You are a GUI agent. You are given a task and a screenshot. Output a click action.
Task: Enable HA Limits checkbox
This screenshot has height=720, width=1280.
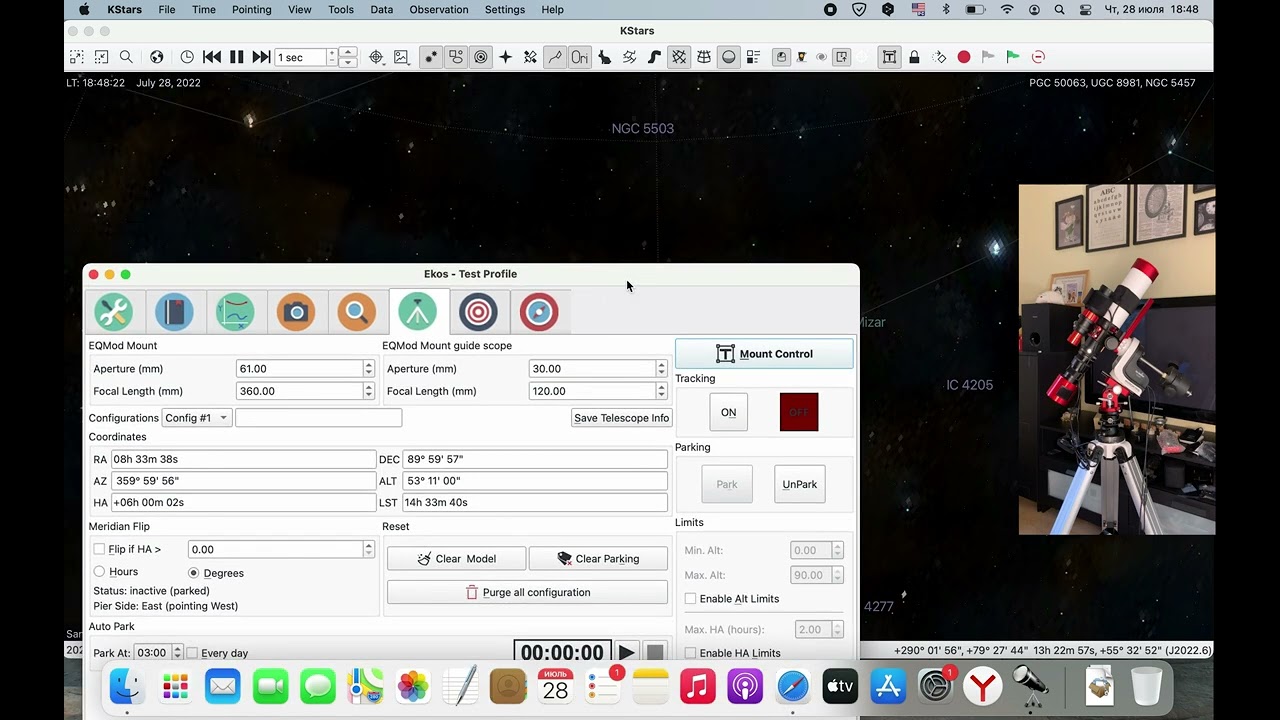click(x=690, y=653)
